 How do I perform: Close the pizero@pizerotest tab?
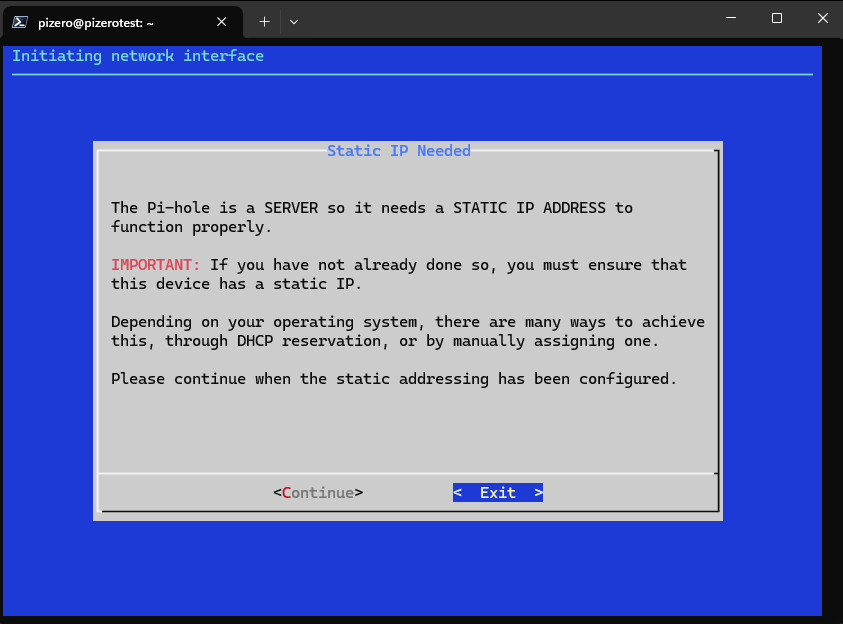226,21
